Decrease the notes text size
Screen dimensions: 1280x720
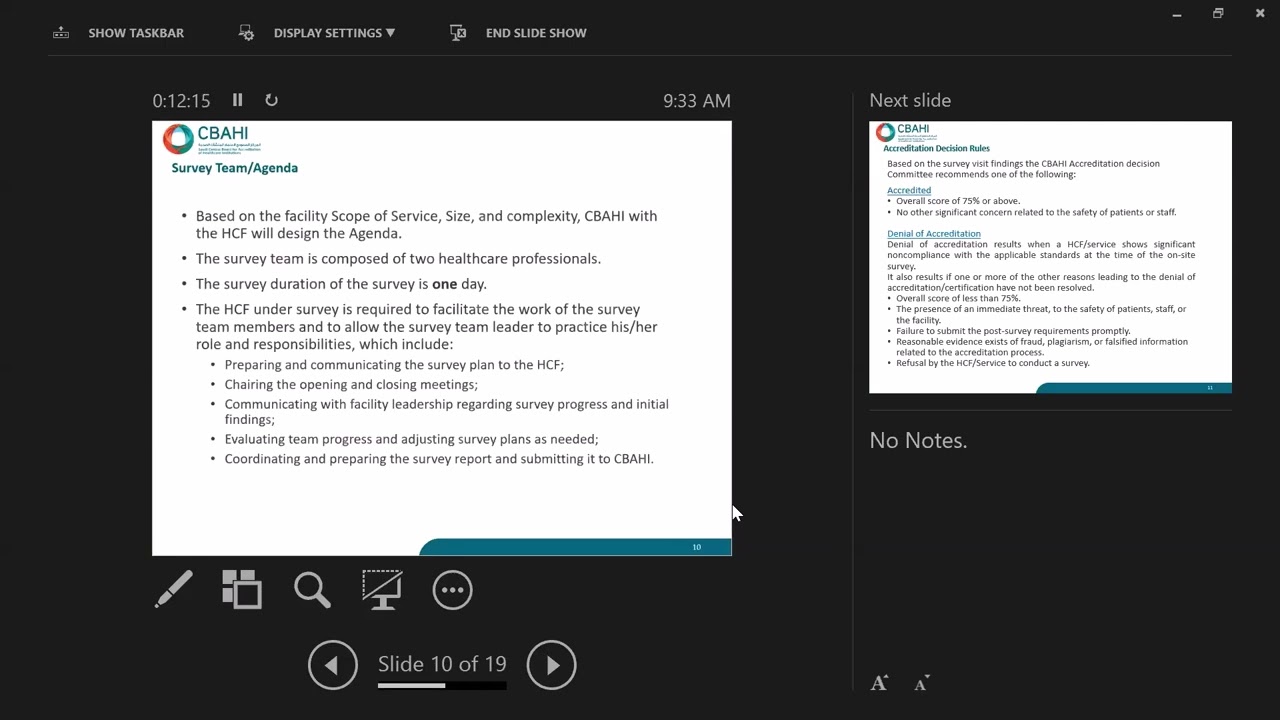tap(922, 684)
